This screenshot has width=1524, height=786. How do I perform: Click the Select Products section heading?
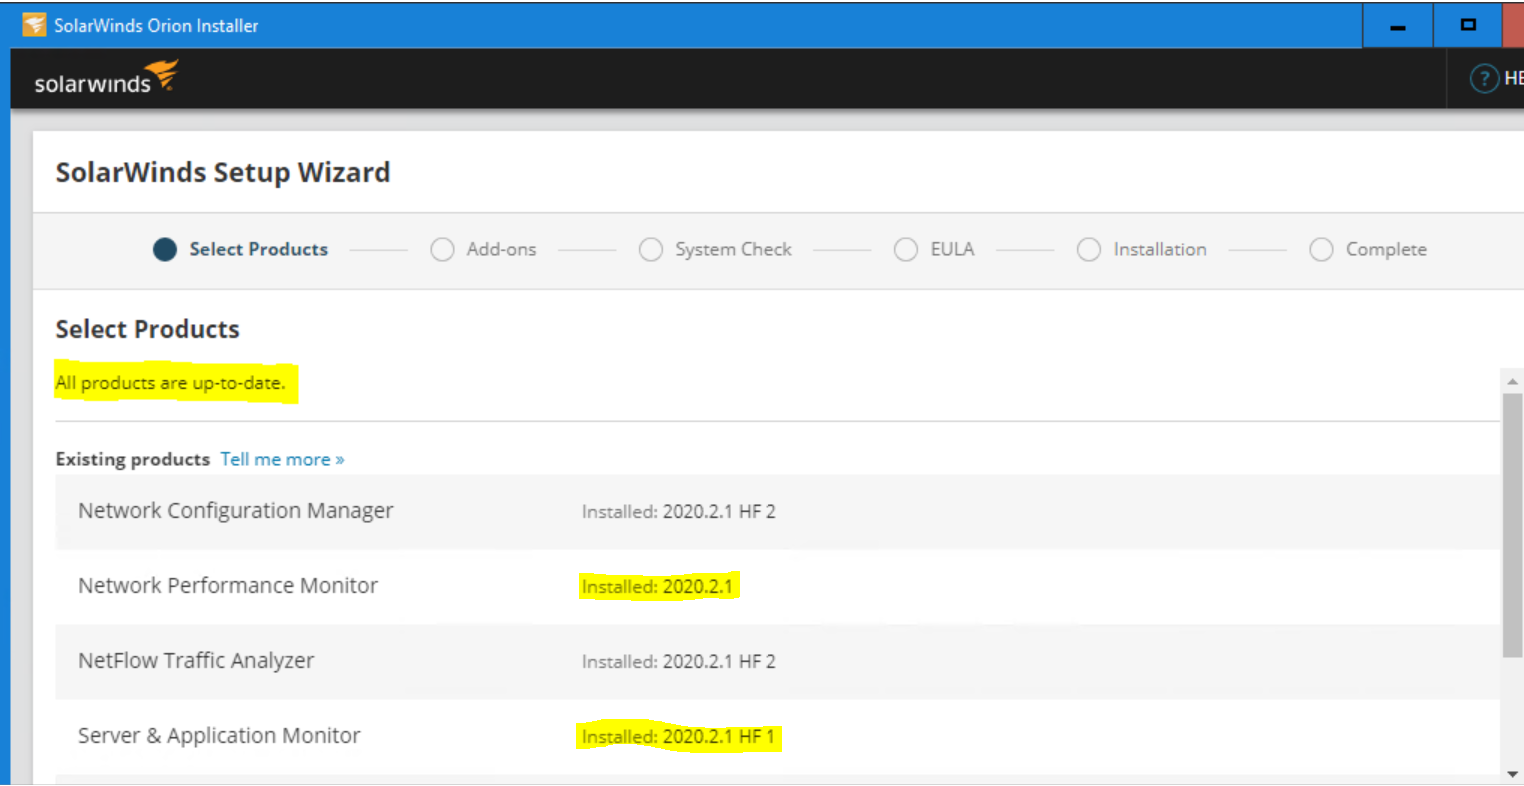(x=148, y=329)
